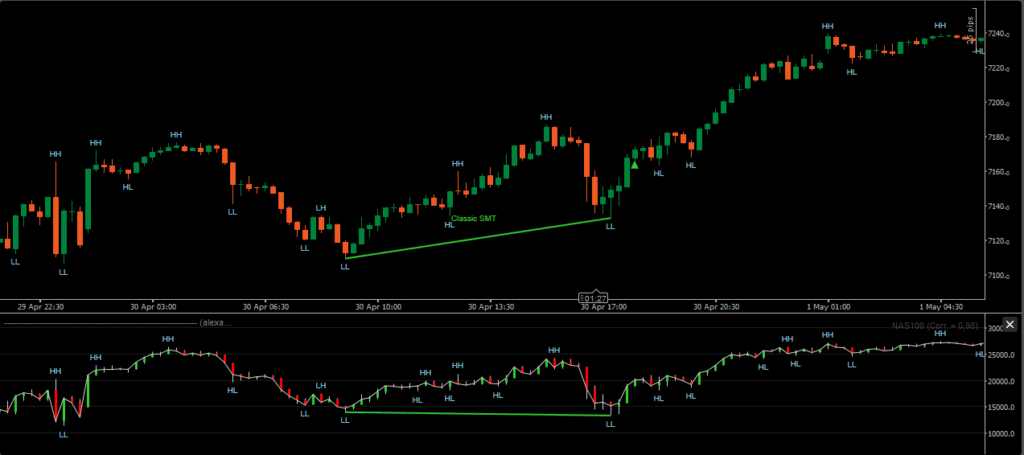This screenshot has width=1024, height=455.
Task: Click the 7120 price axis label
Action: [x=1000, y=241]
